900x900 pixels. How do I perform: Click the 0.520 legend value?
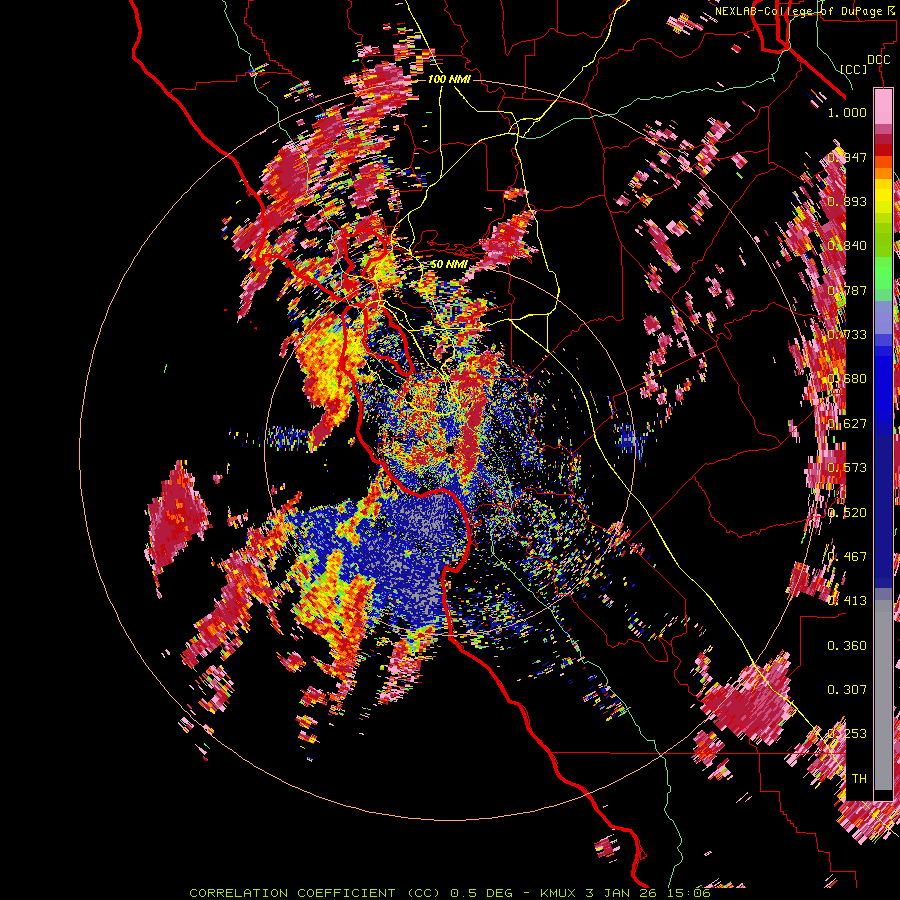[847, 513]
